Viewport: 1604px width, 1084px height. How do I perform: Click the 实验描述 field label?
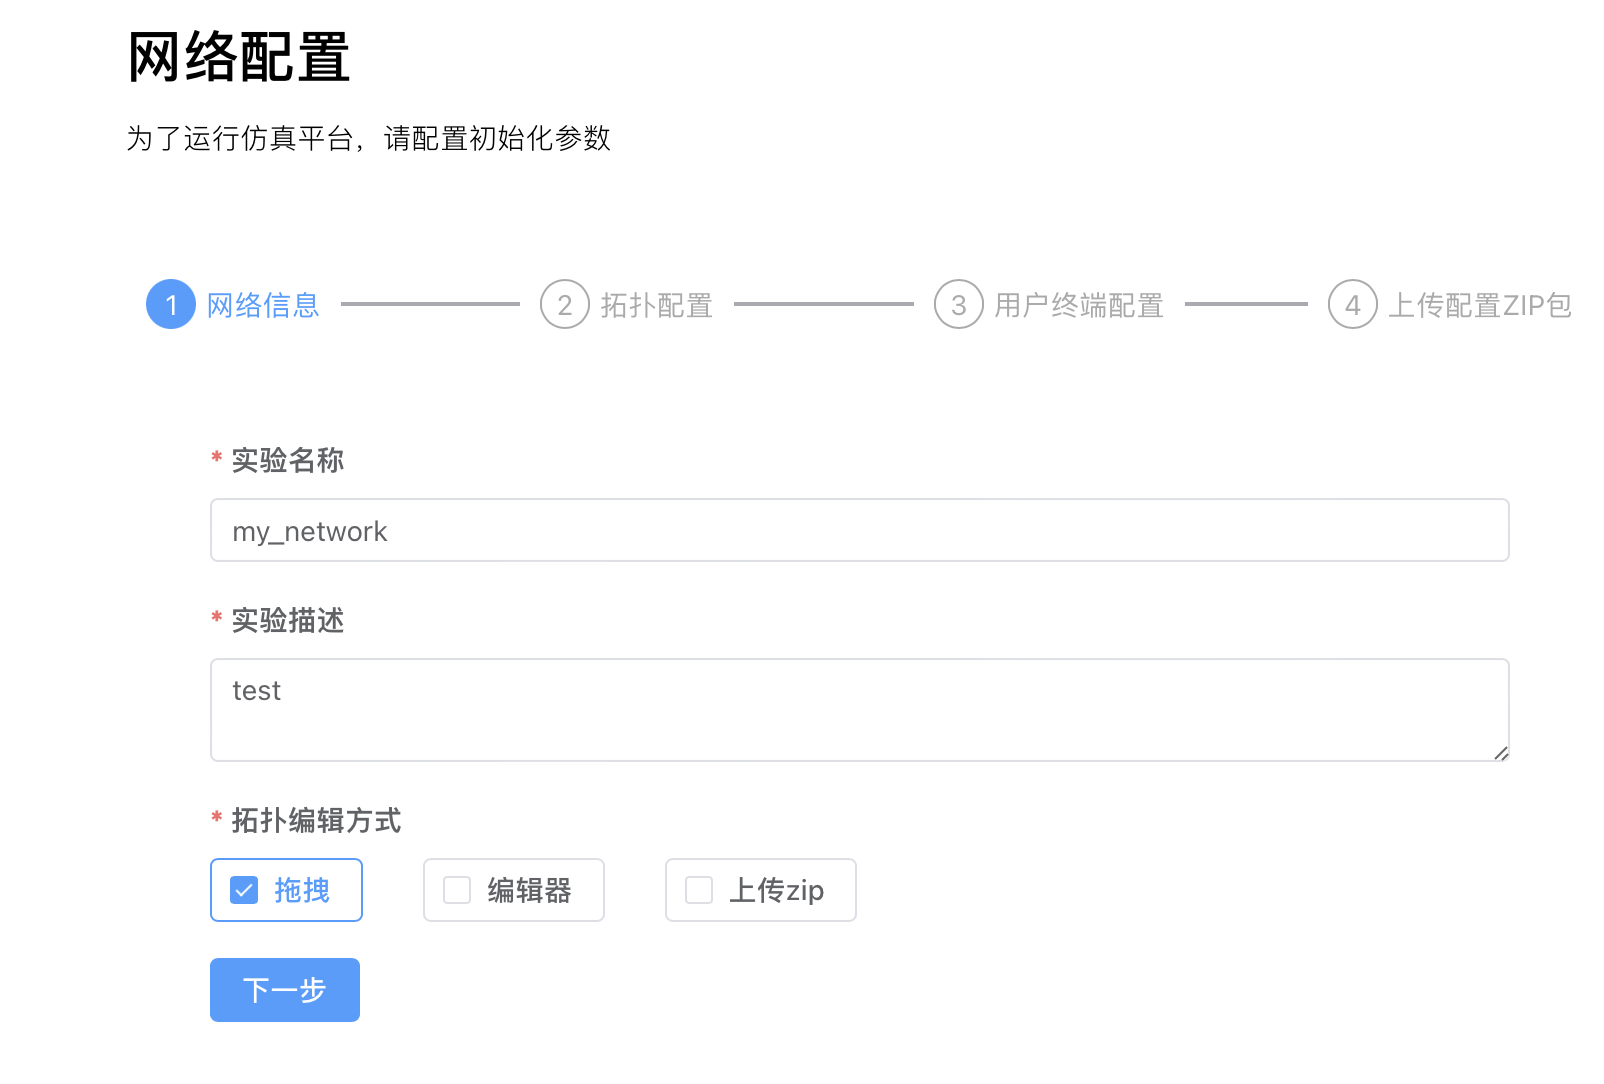(288, 620)
